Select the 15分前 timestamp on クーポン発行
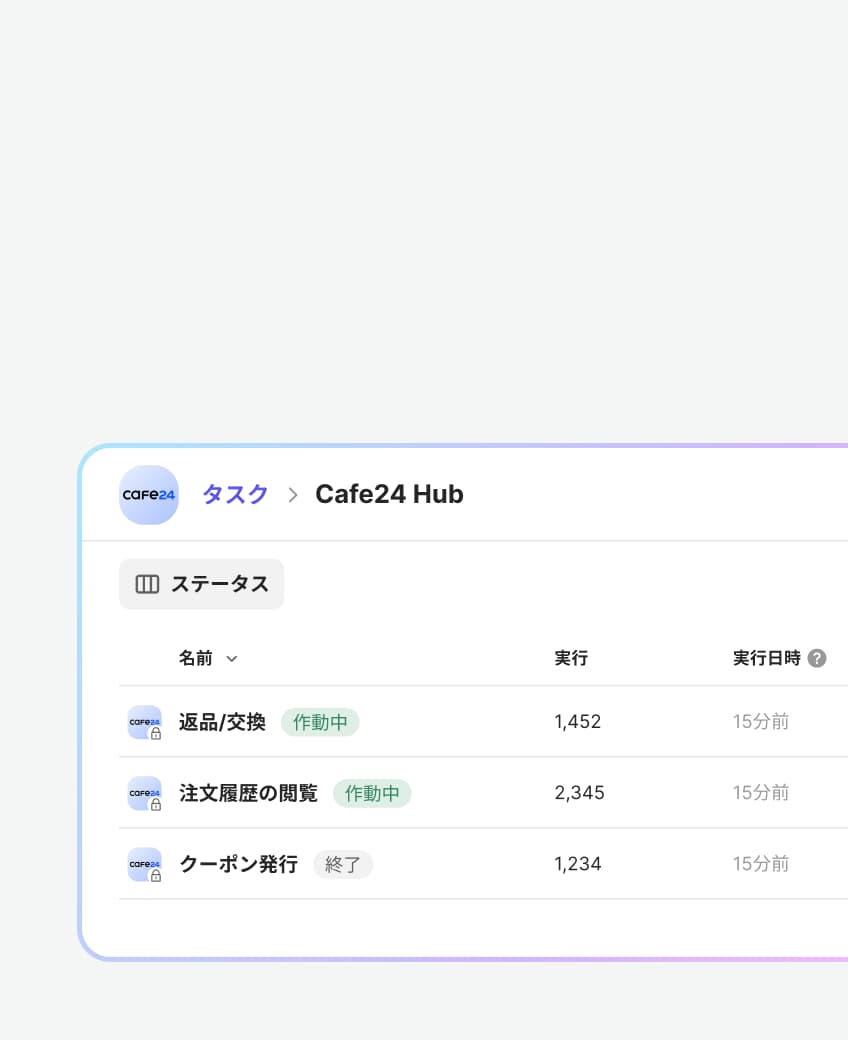This screenshot has width=848, height=1040. click(x=761, y=864)
